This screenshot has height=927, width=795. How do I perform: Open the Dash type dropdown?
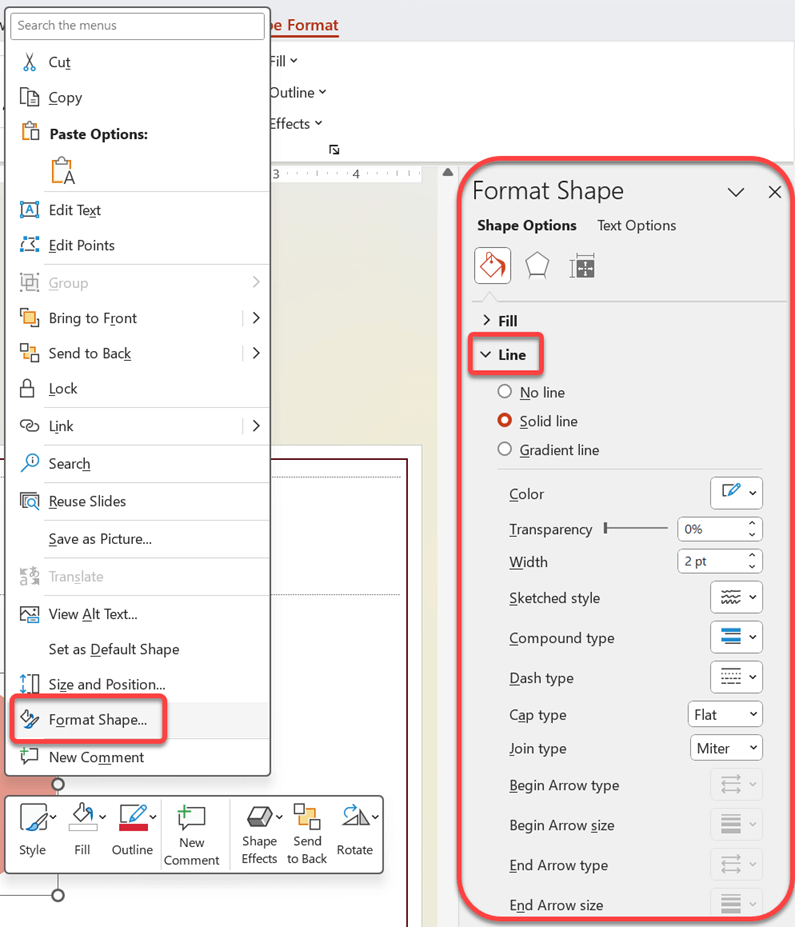click(736, 677)
